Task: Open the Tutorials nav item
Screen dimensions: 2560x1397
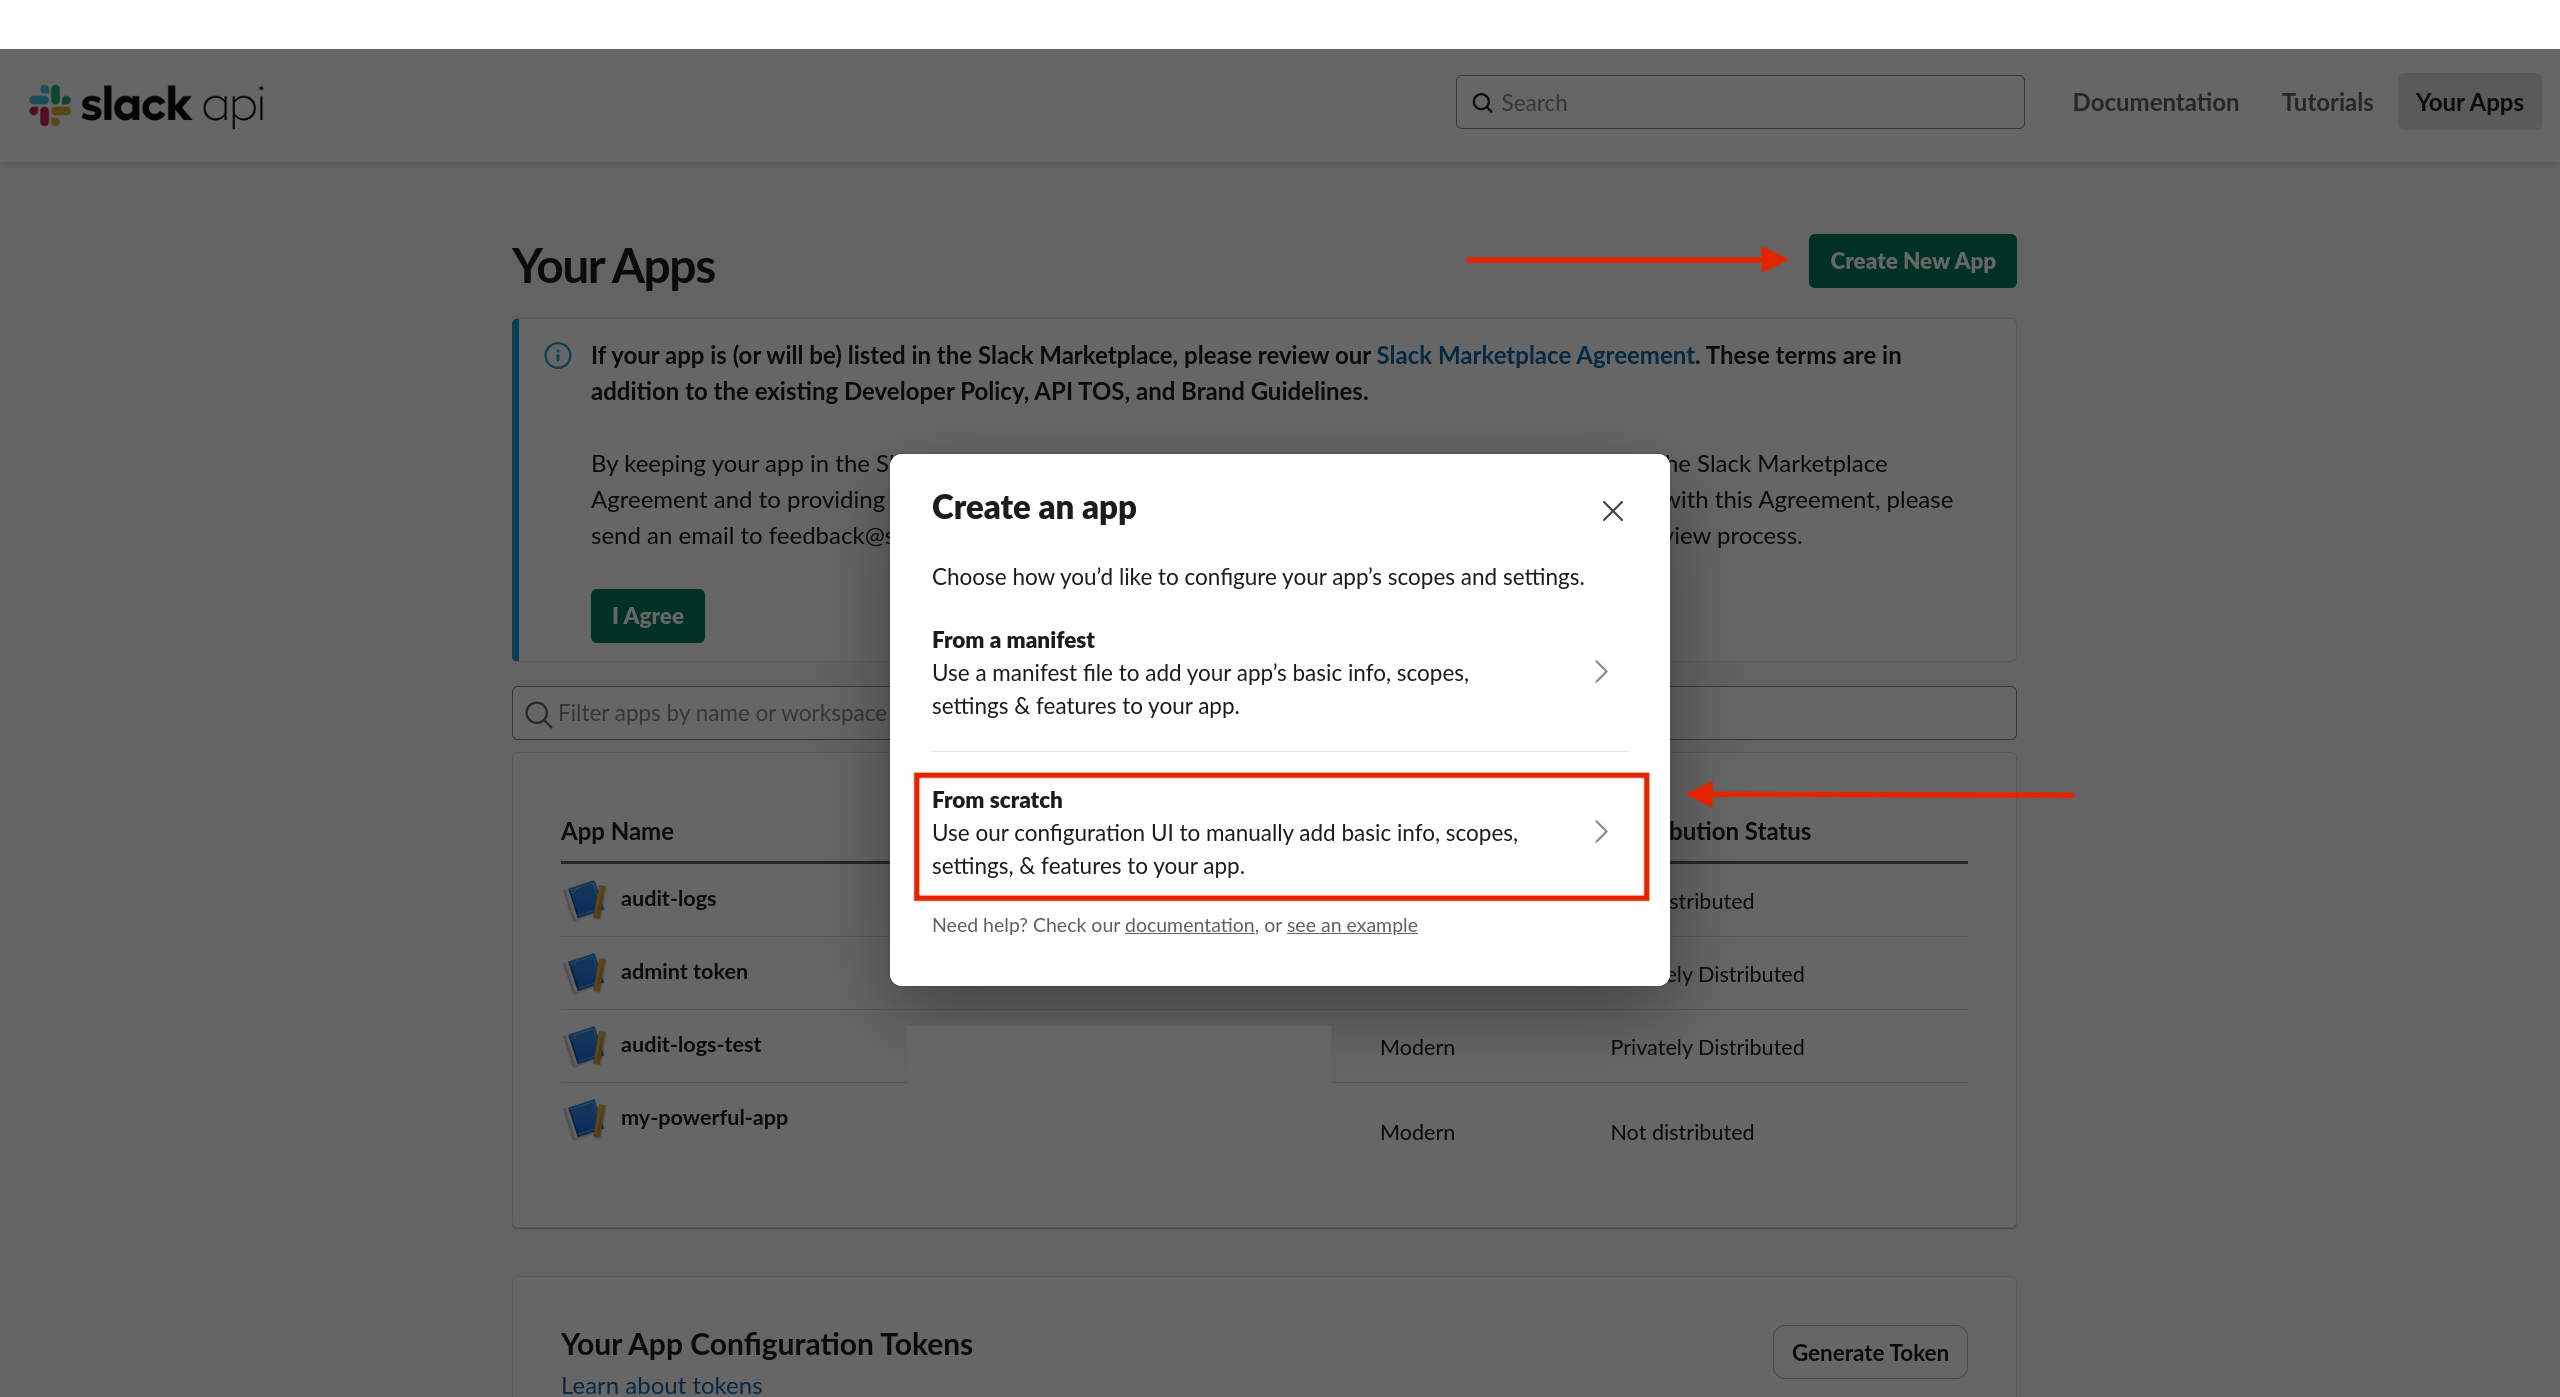Action: 2327,102
